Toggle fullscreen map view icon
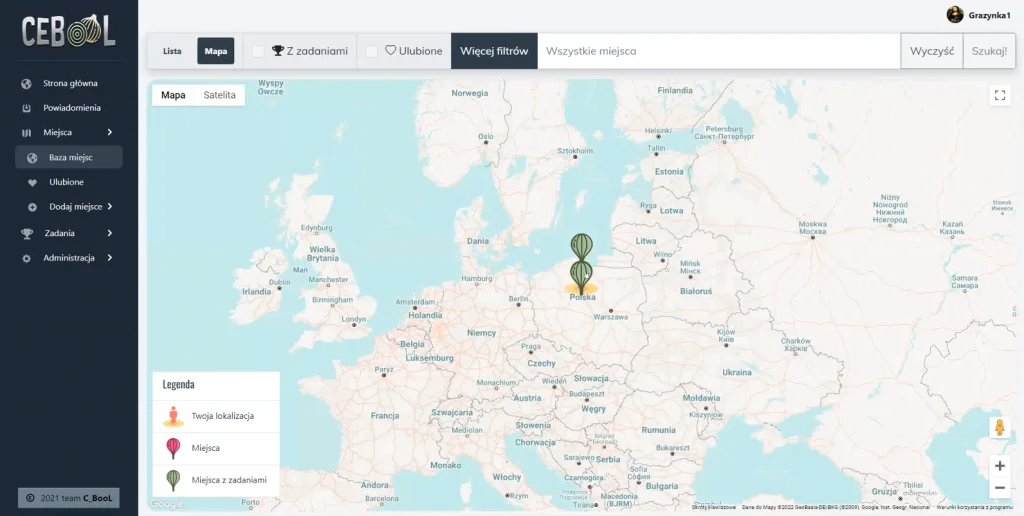Image resolution: width=1024 pixels, height=516 pixels. [x=999, y=95]
